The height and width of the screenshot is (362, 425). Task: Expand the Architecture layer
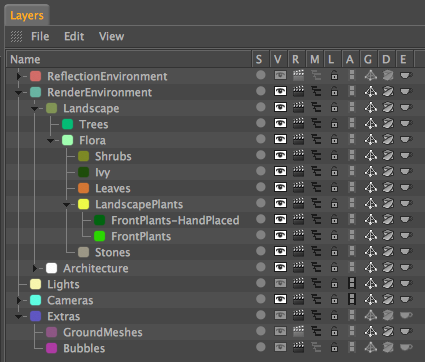35,268
